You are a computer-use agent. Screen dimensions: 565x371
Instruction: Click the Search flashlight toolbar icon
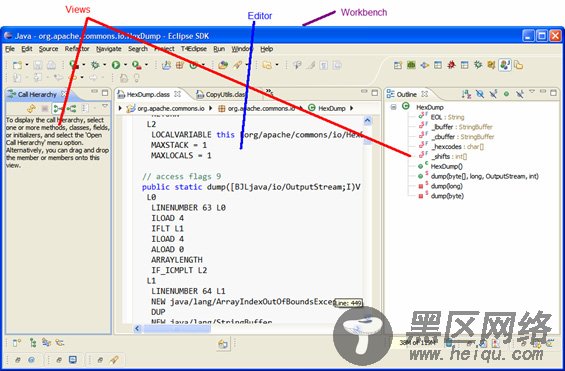coord(237,65)
